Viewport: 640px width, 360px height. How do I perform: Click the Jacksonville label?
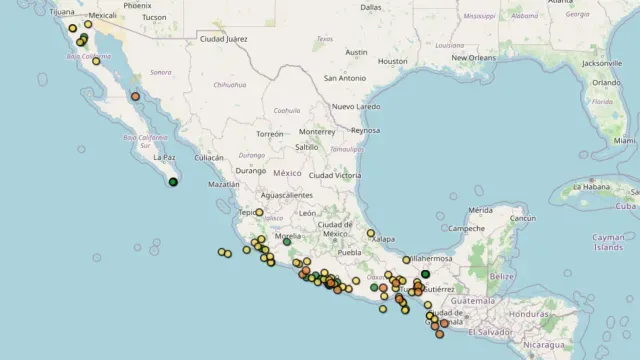coord(602,63)
